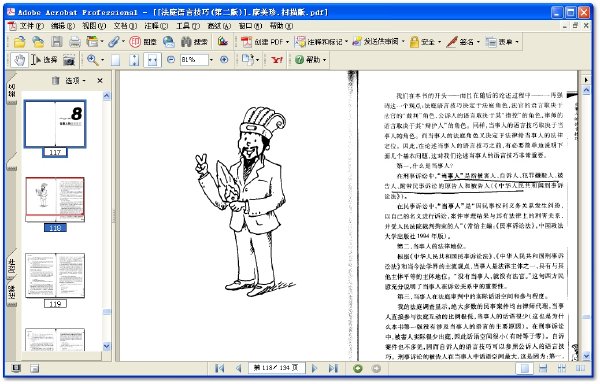This screenshot has width=600, height=384.
Task: Open the Edit (编辑) menu
Action: click(63, 26)
